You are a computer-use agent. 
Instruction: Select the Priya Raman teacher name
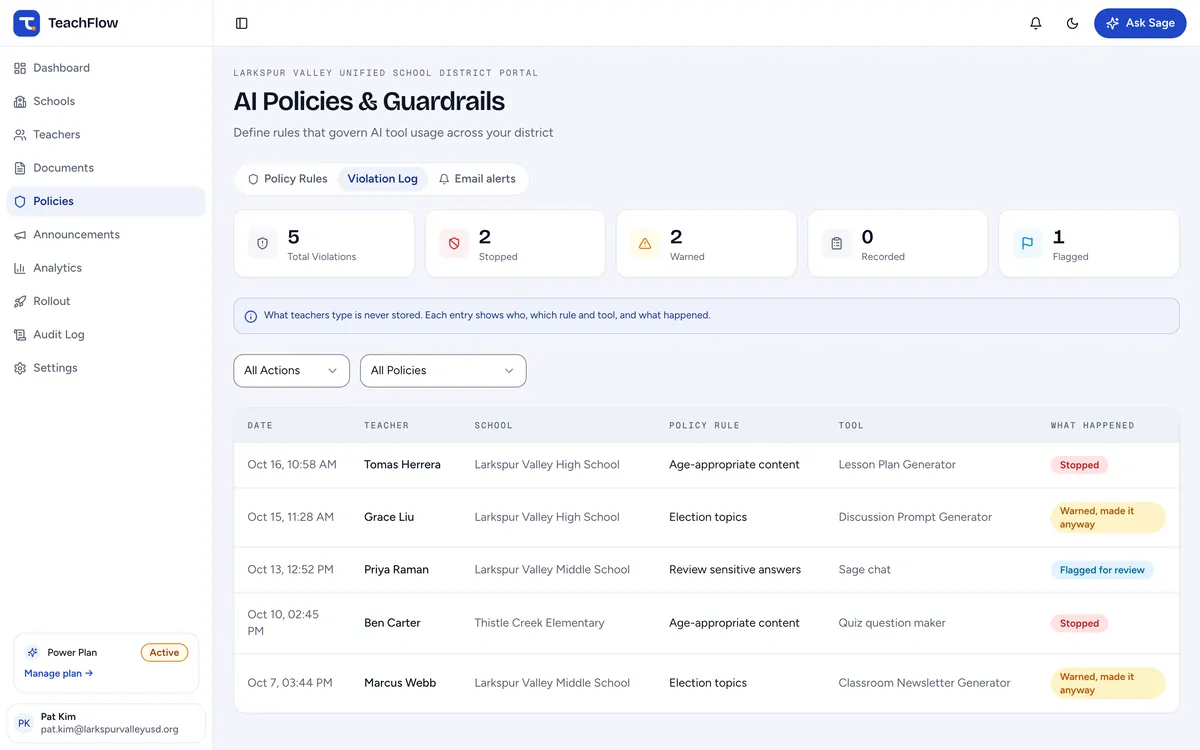(396, 570)
